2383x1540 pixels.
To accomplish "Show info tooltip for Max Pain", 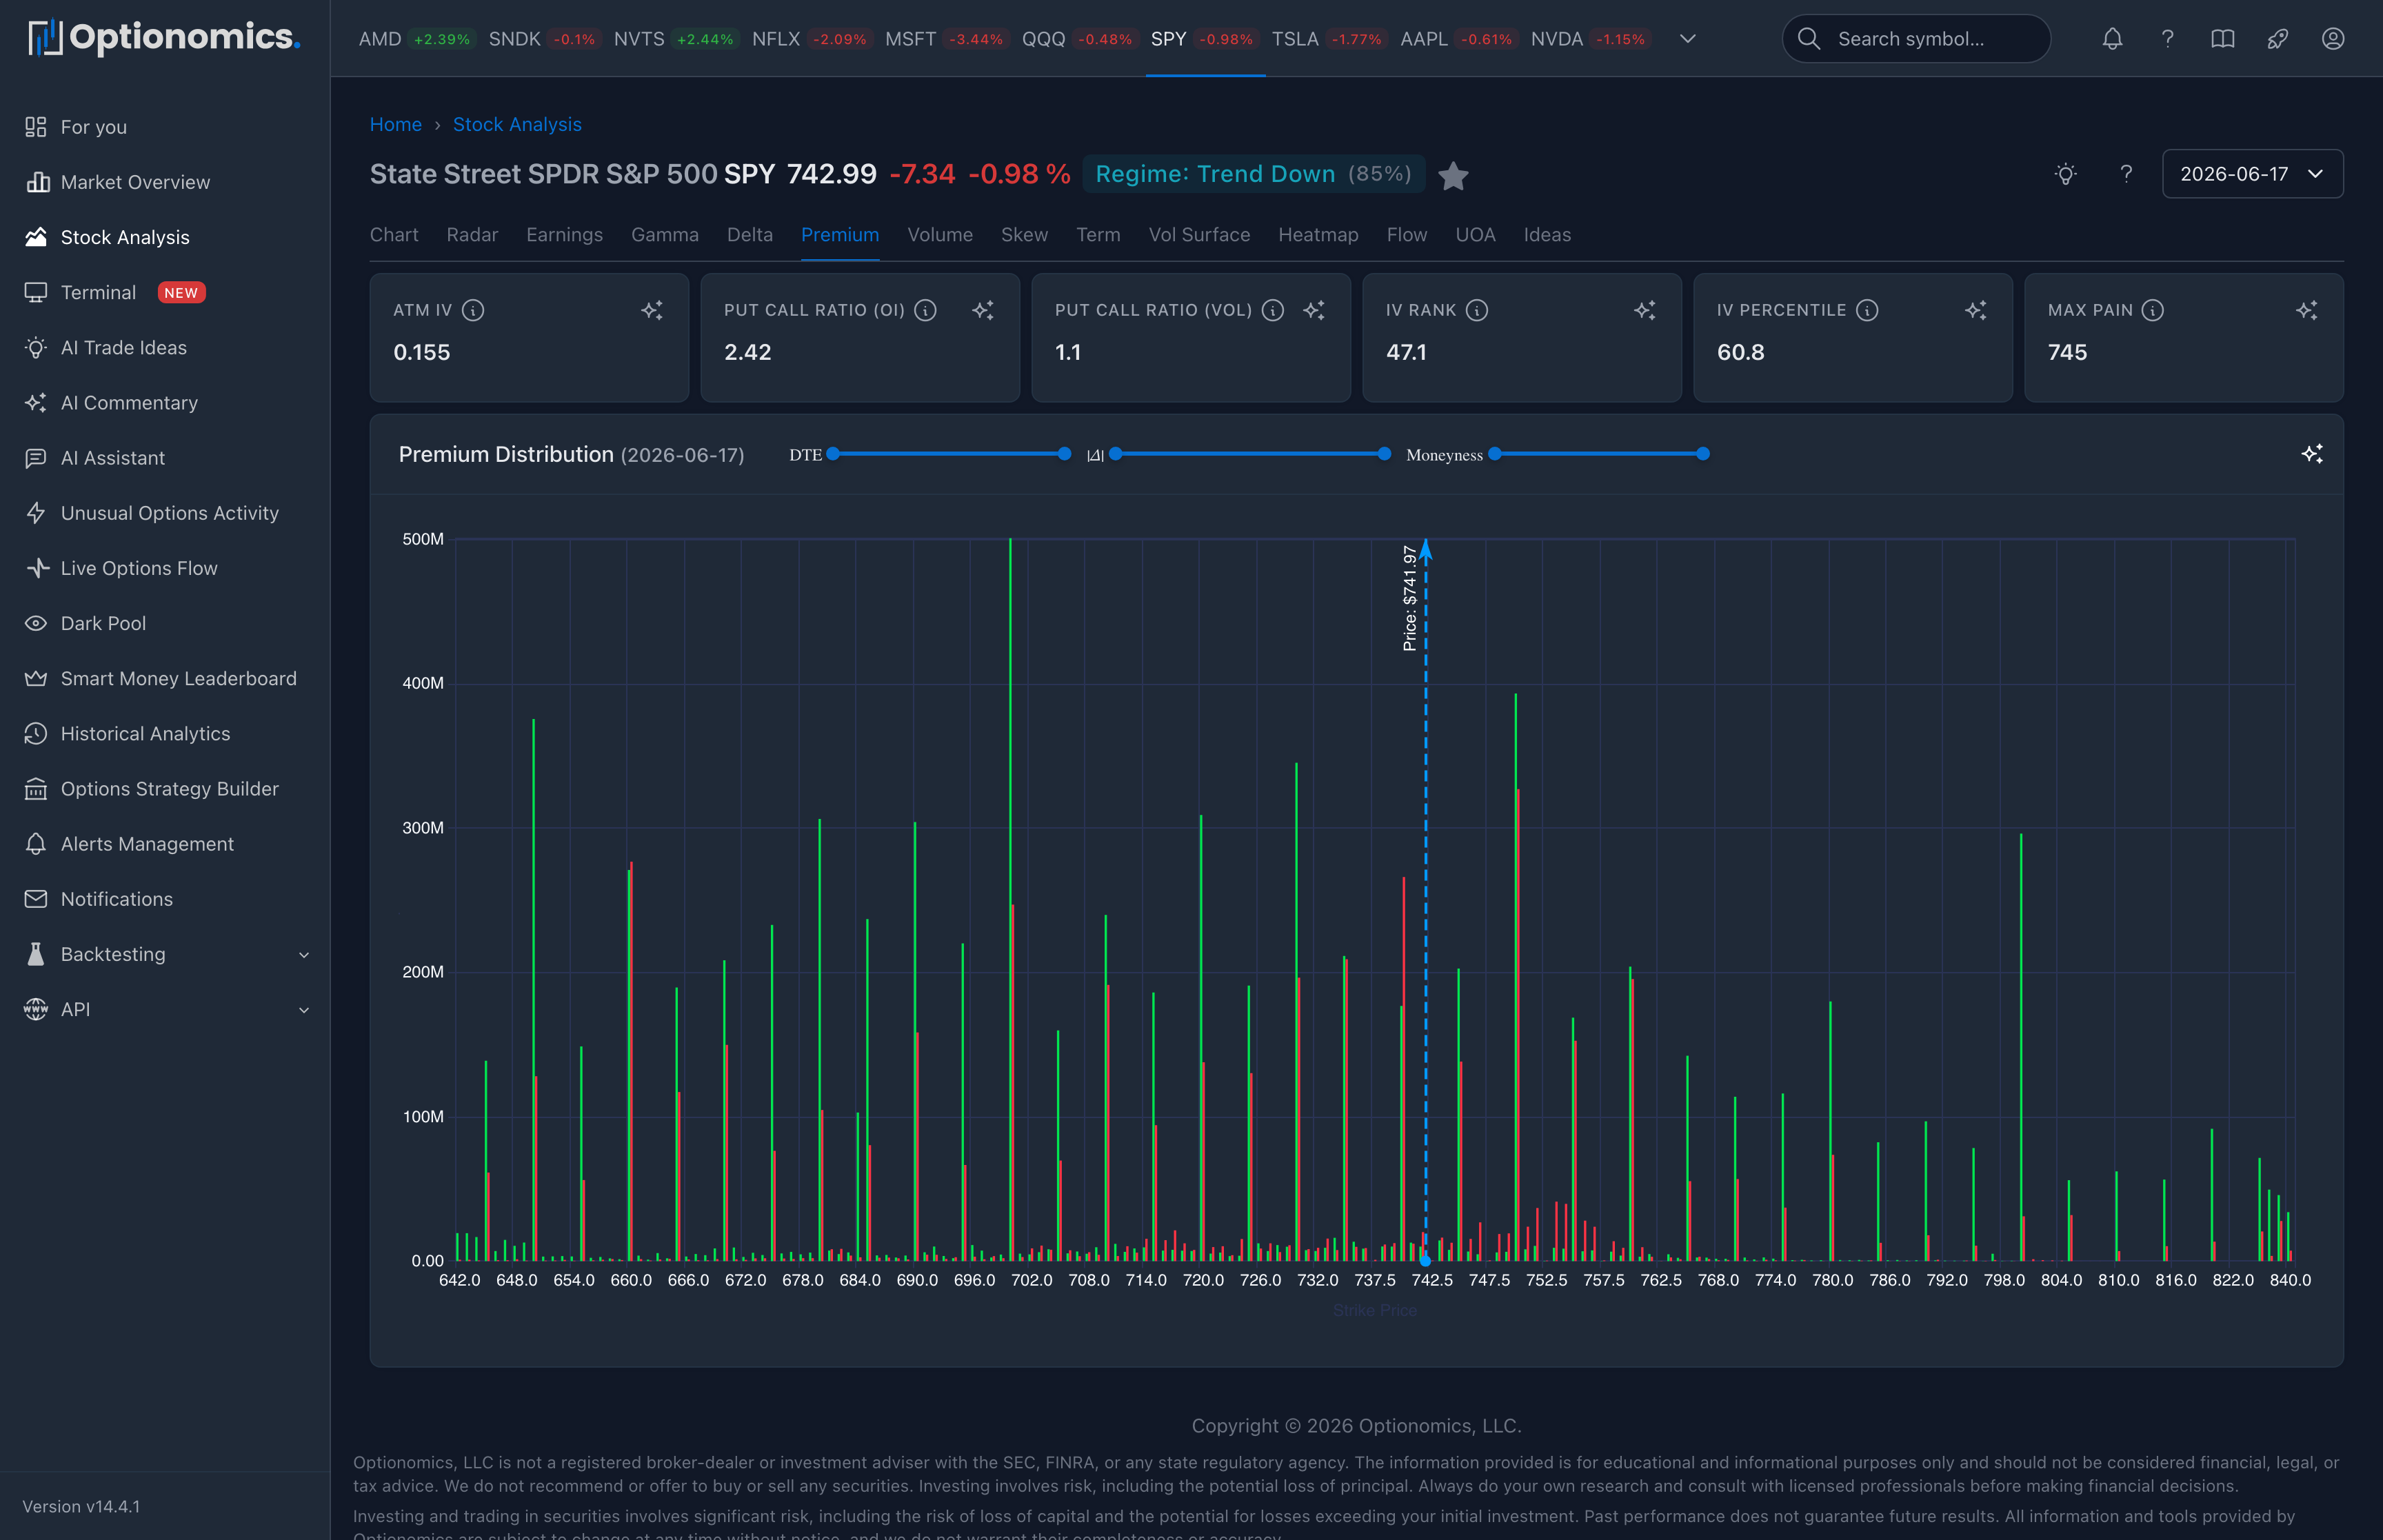I will click(x=2153, y=310).
